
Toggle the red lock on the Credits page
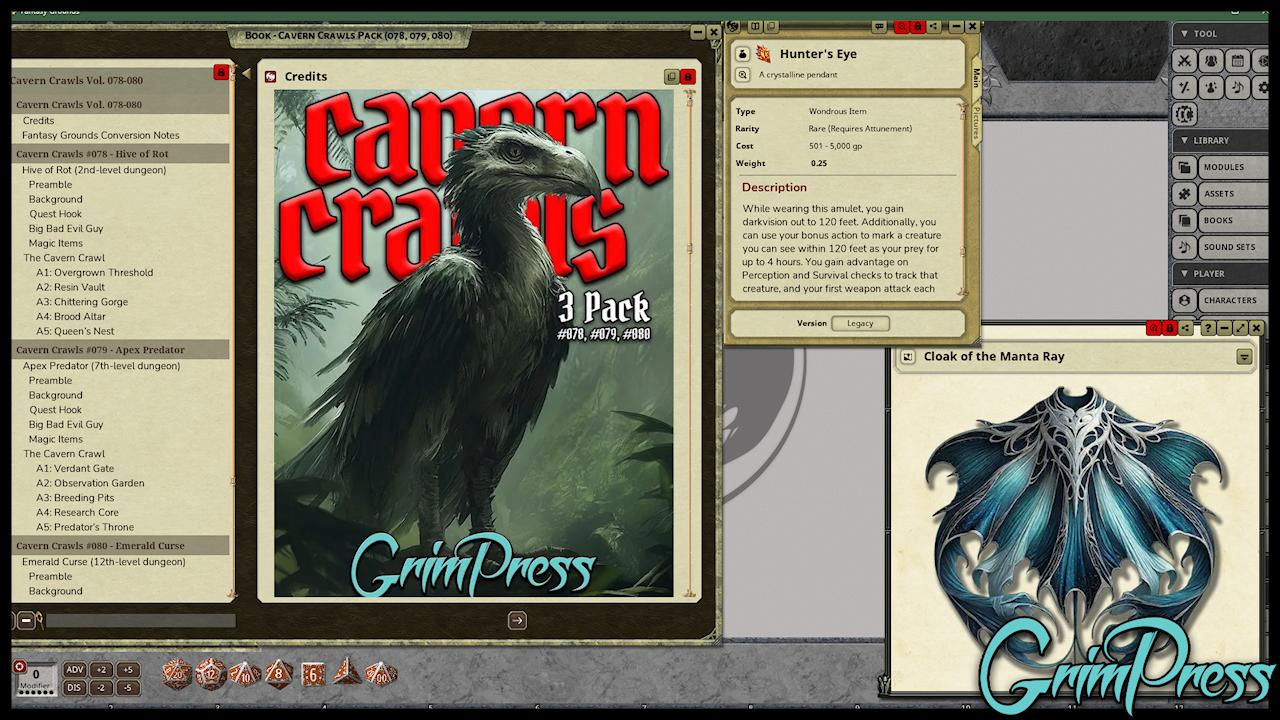click(687, 77)
